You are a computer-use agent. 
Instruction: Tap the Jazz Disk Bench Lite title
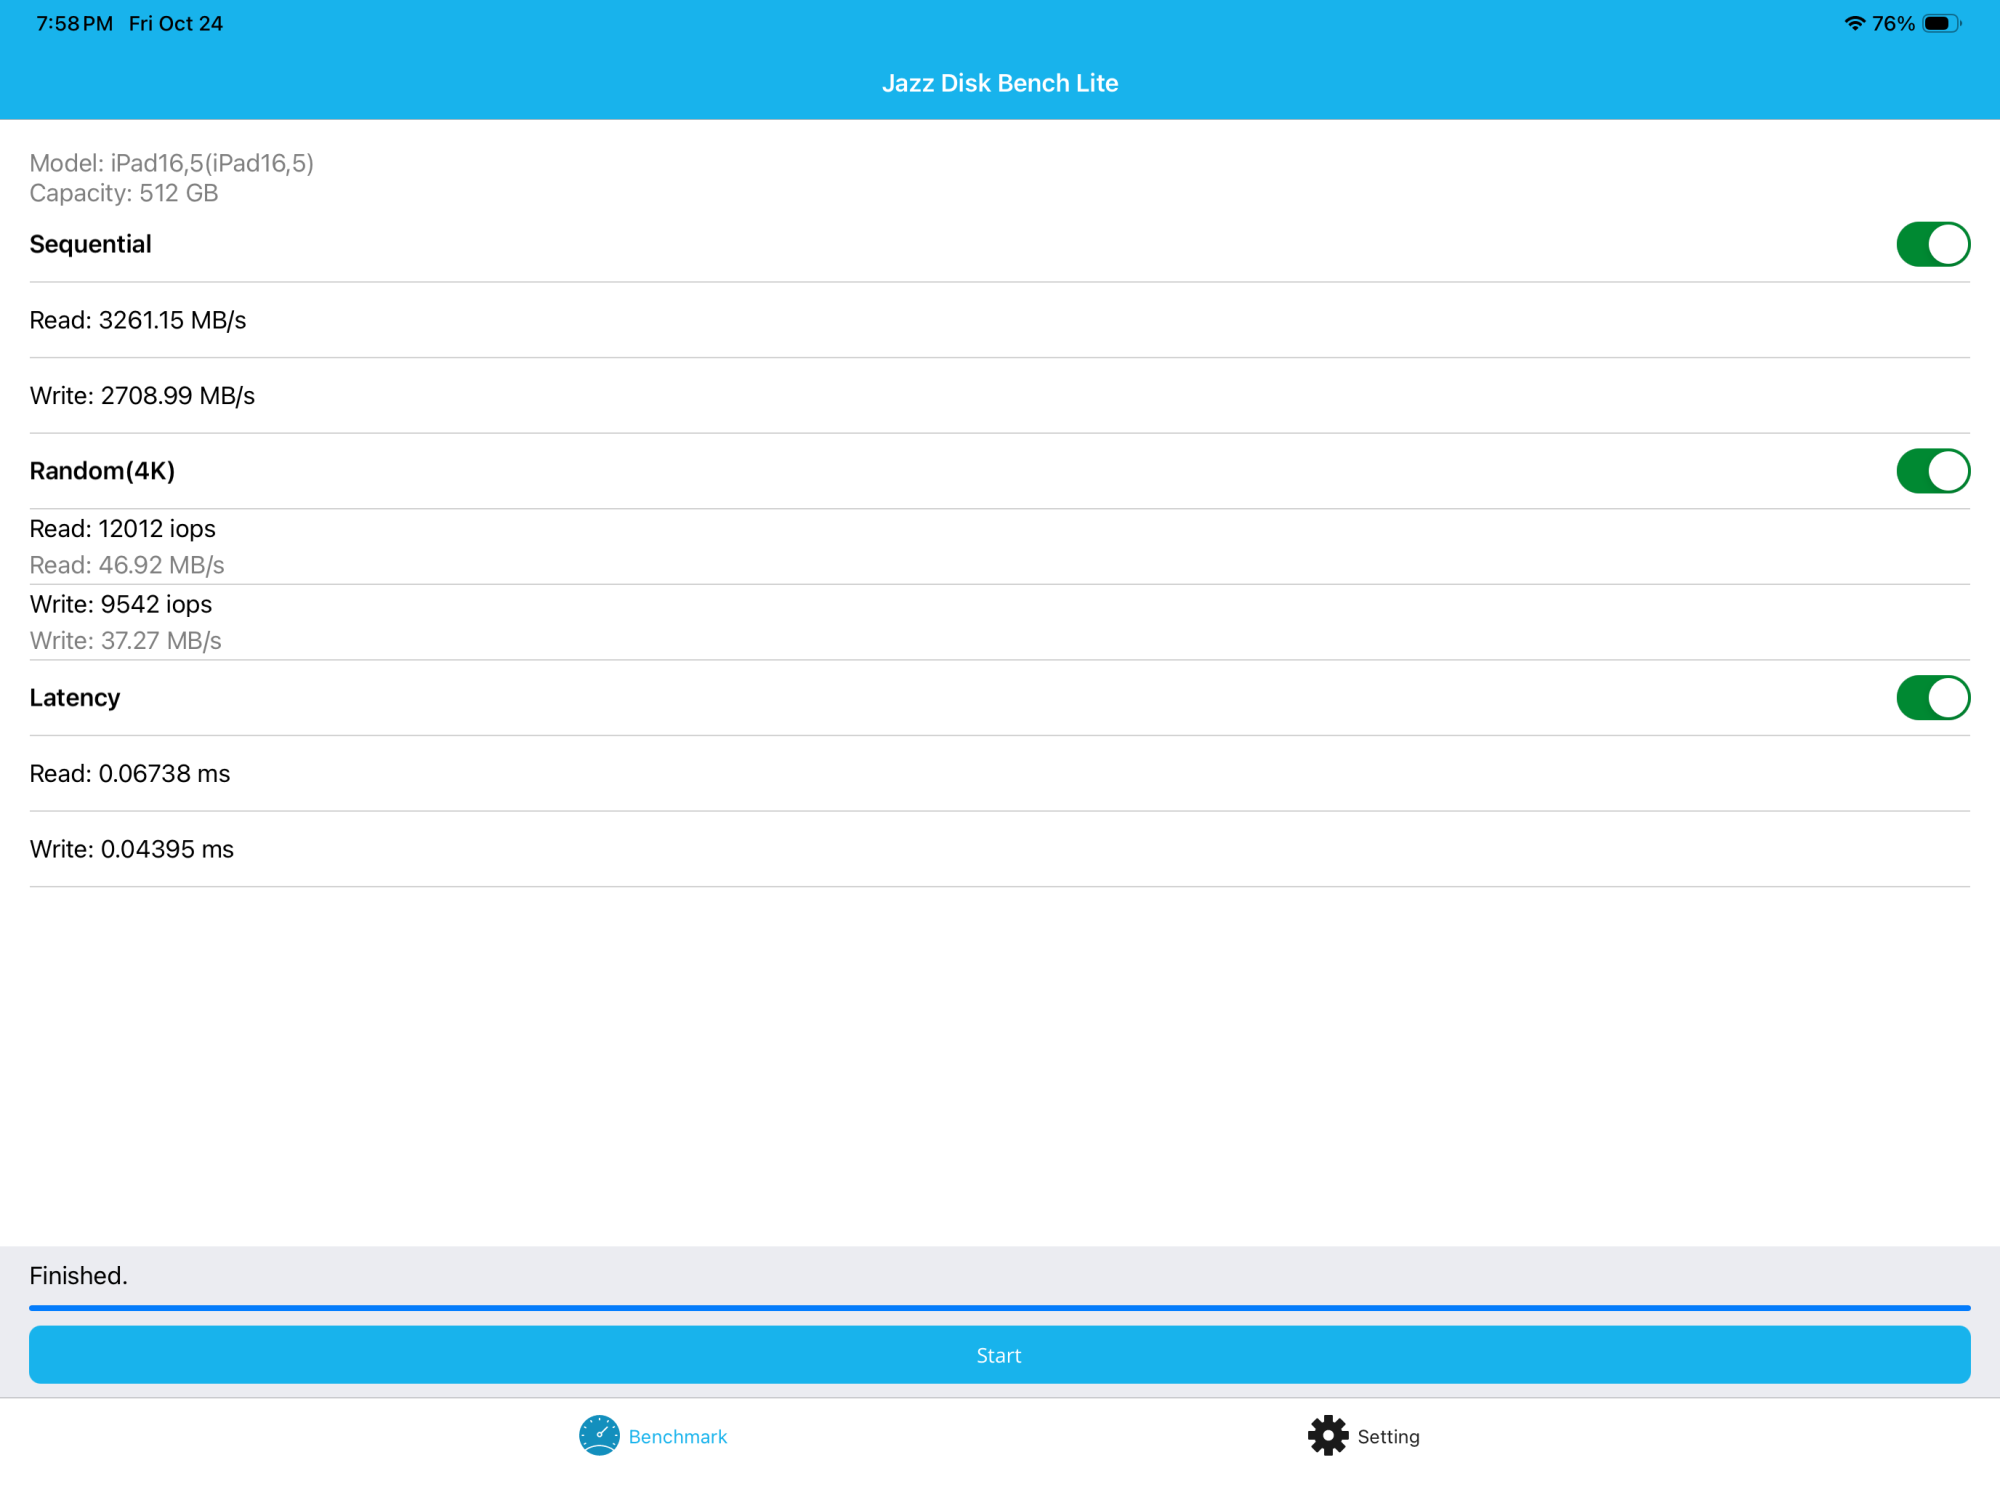[x=1000, y=83]
